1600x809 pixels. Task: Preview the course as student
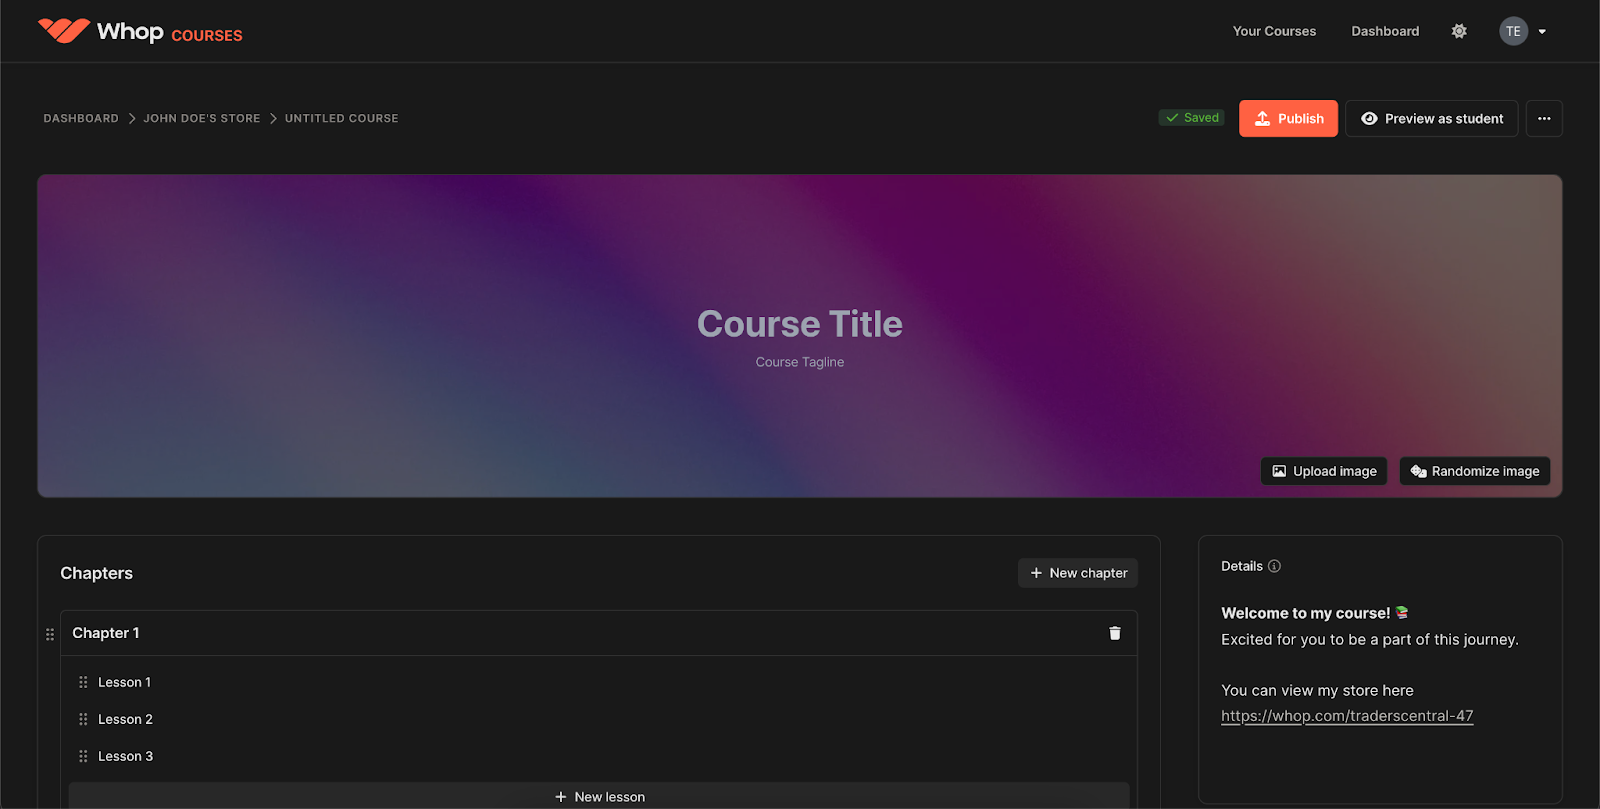1431,118
